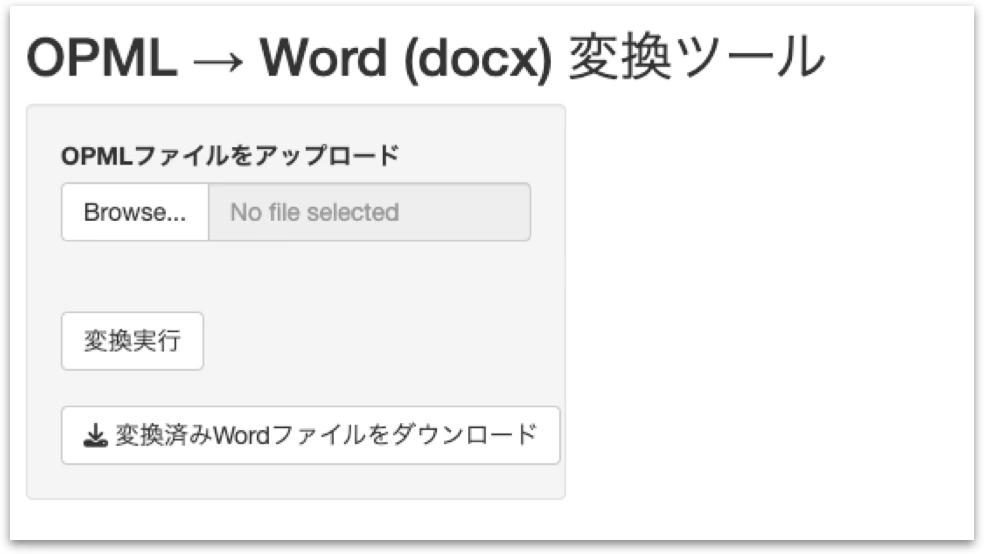Select the 'No file selected' file name field
Screen dimensions: 984x554
(370, 212)
